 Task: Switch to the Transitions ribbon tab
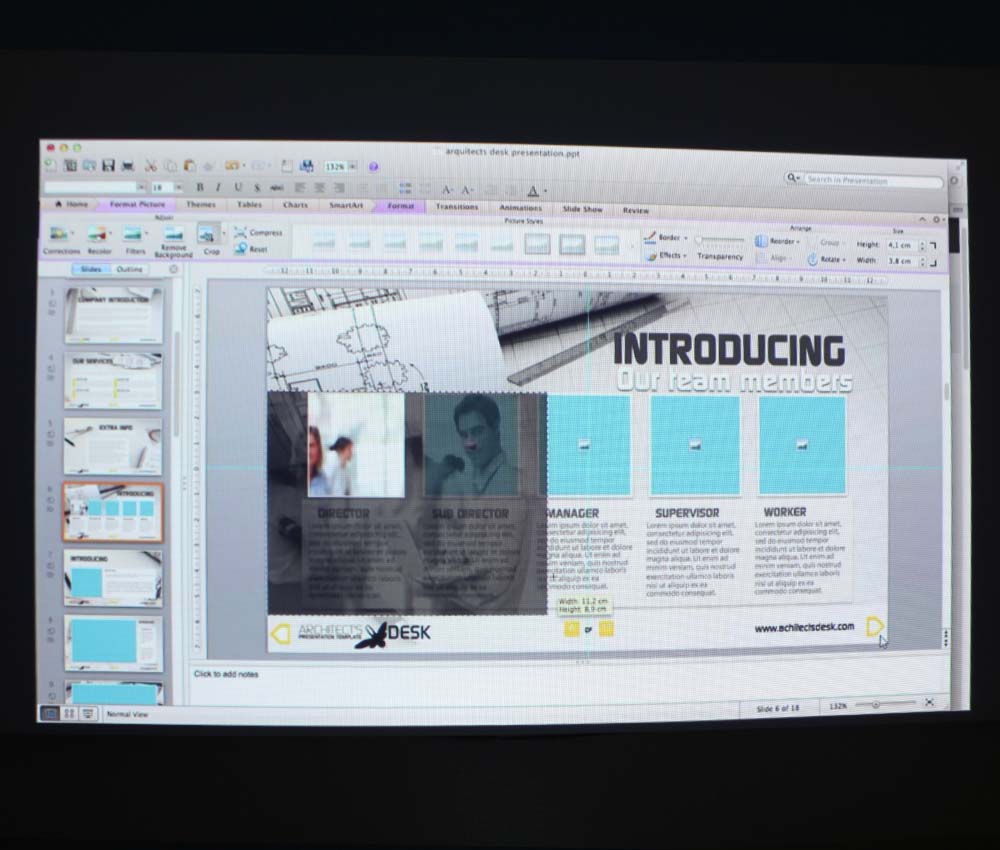[457, 207]
